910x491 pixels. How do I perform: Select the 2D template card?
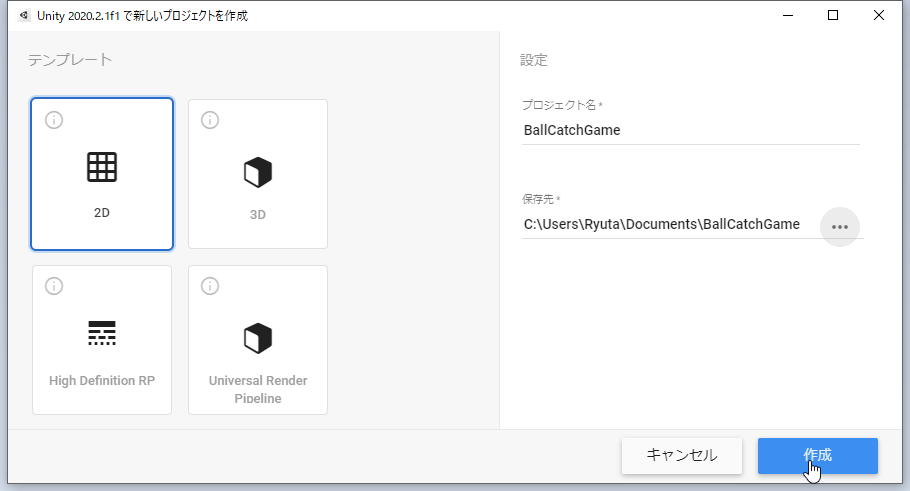click(102, 174)
